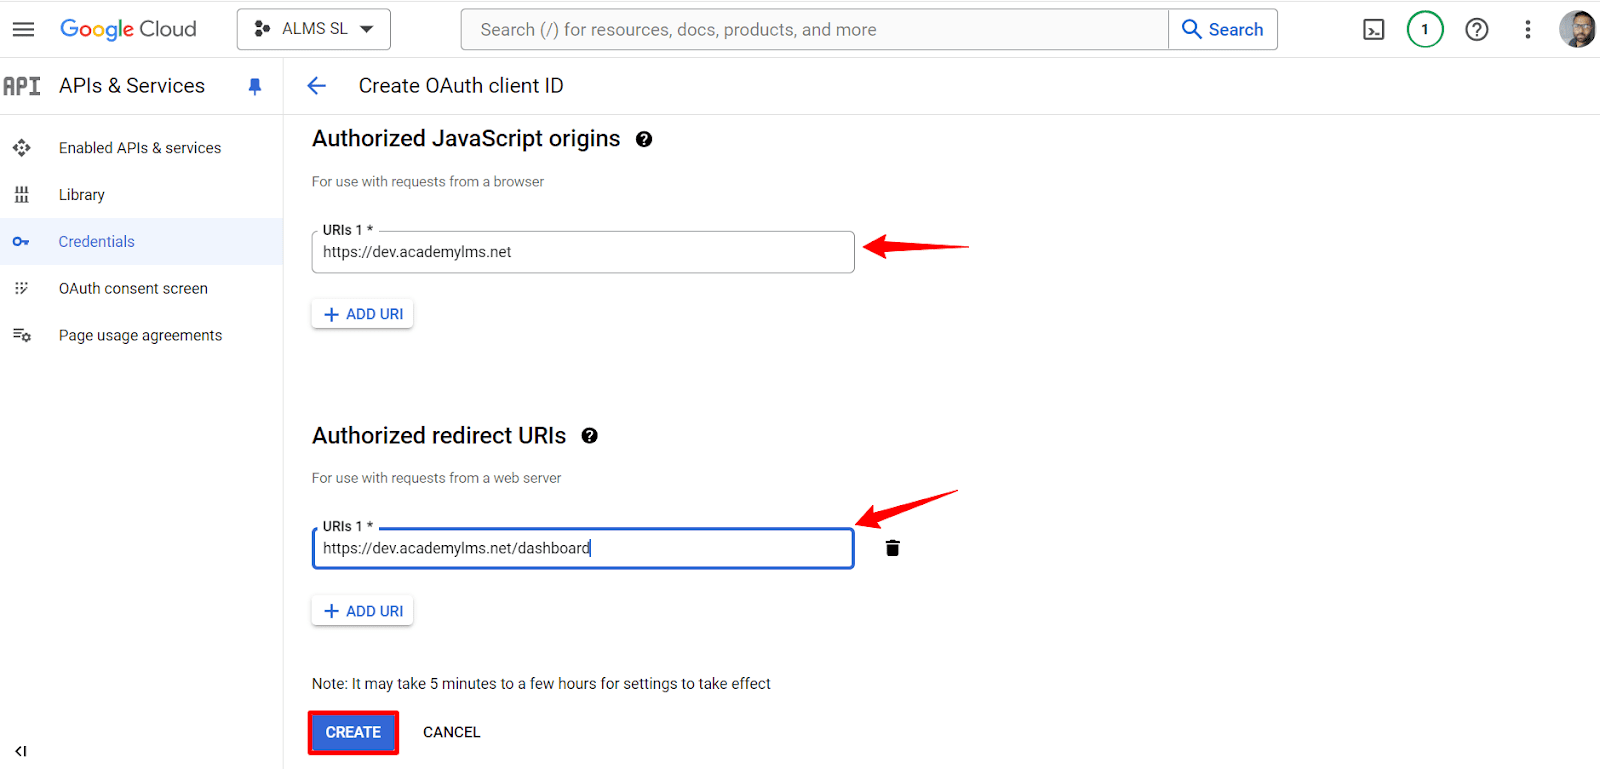Show help for Authorized JavaScript origins
This screenshot has width=1600, height=769.
point(644,139)
